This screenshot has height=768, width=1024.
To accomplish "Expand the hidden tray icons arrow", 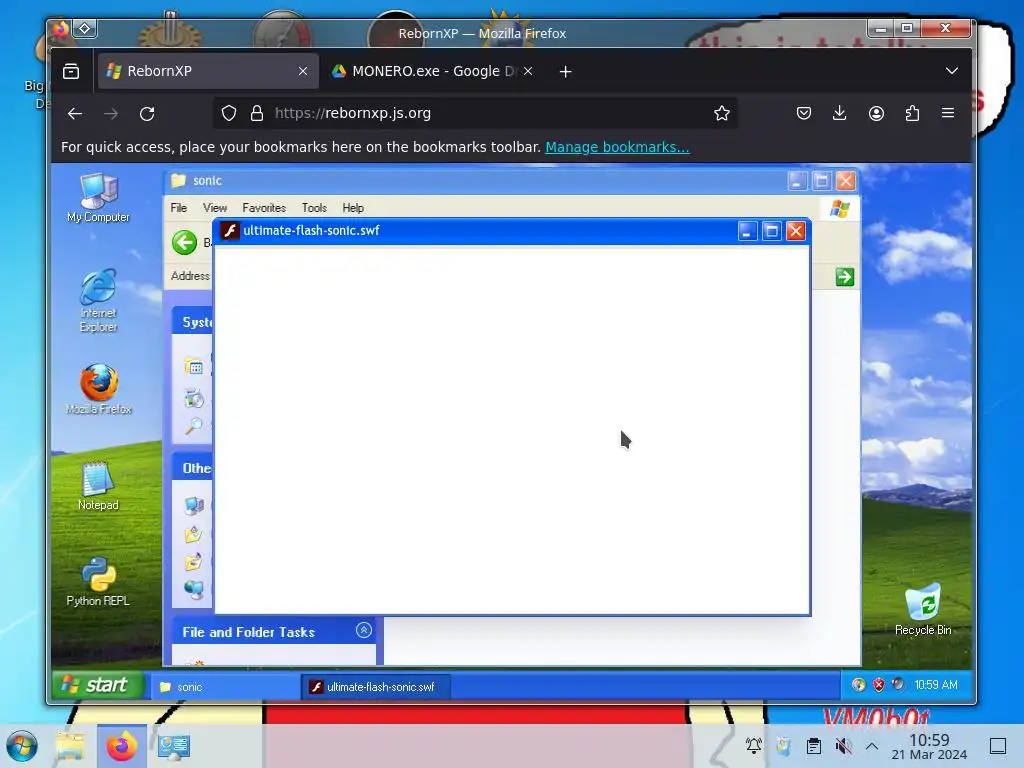I will [872, 746].
